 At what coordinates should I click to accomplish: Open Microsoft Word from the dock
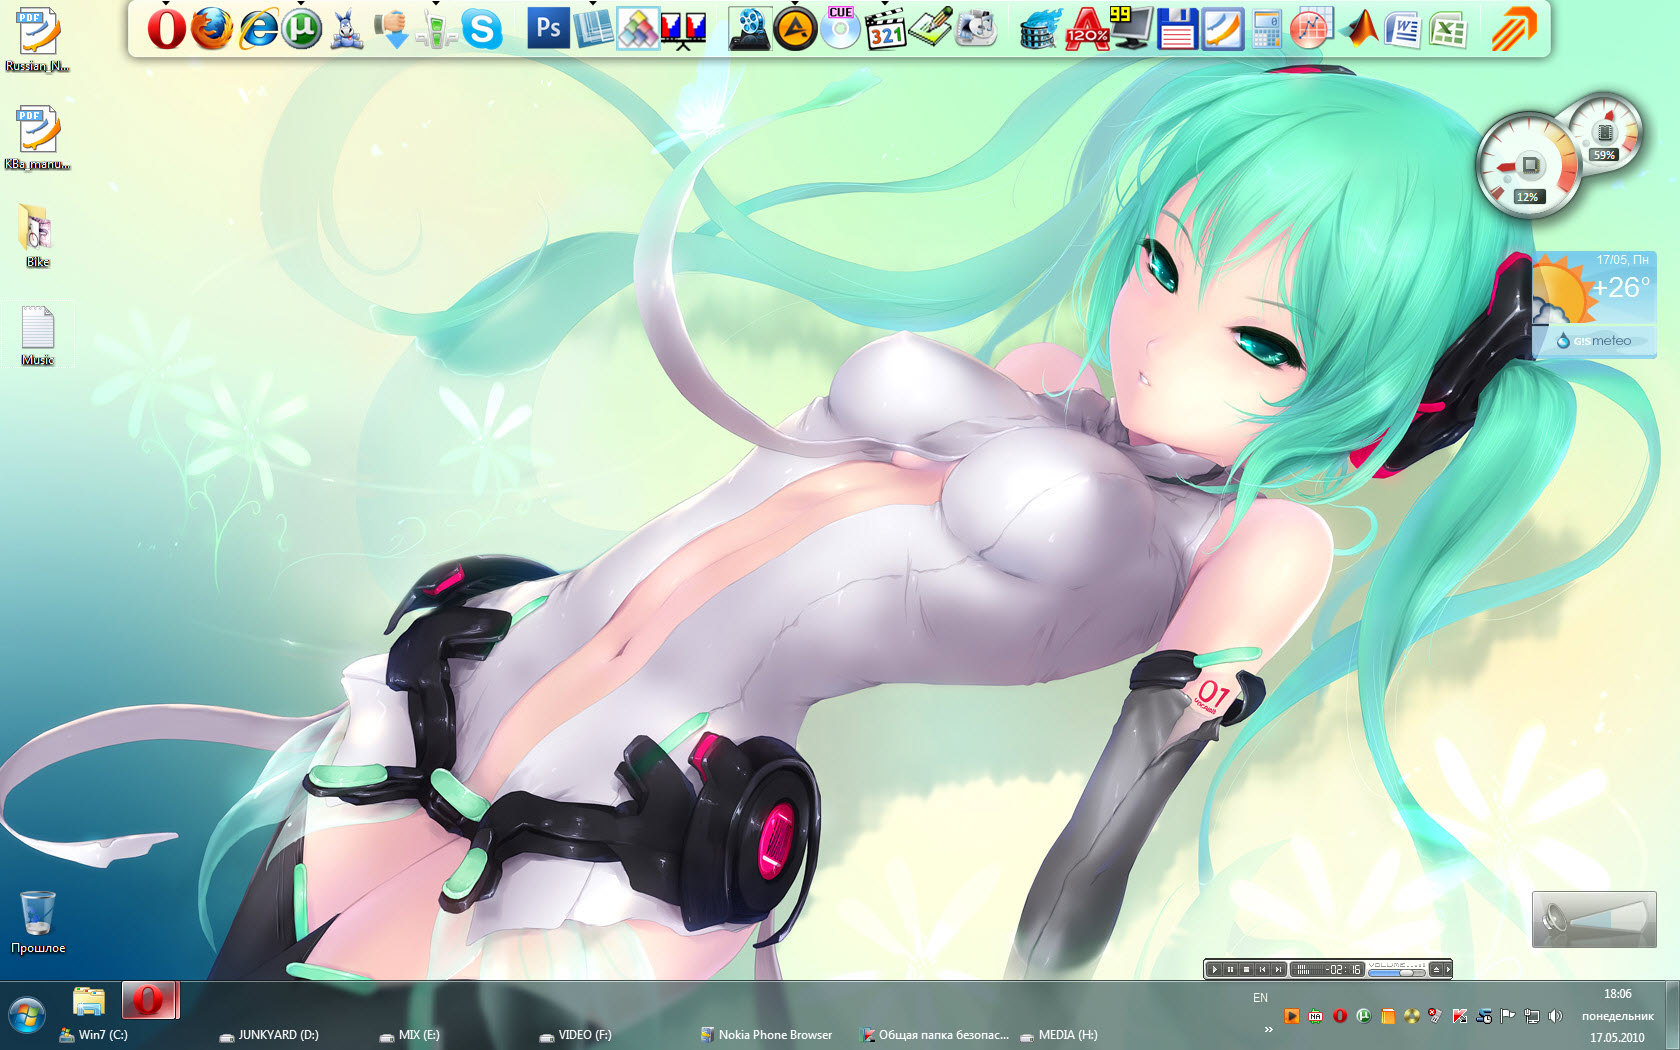(x=1403, y=30)
